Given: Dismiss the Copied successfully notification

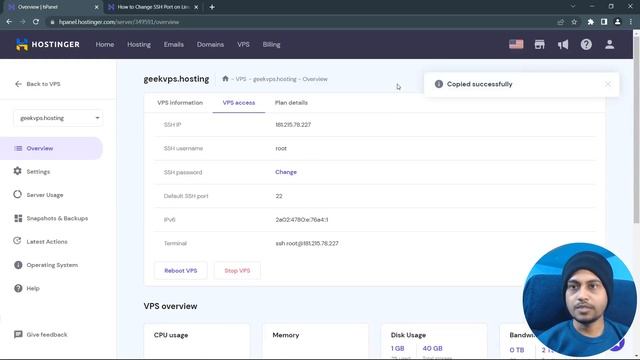Looking at the screenshot, I should (x=608, y=84).
